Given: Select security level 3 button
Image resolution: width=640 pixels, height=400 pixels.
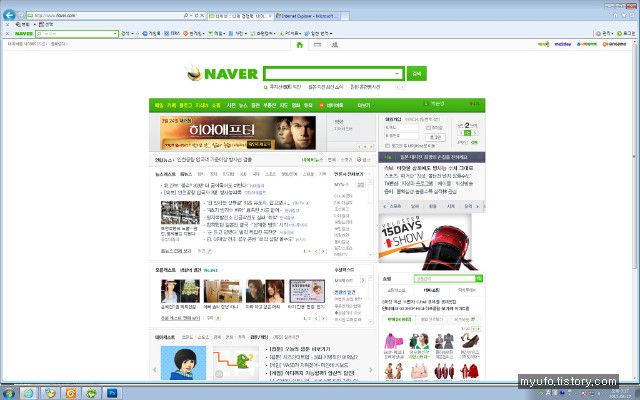Looking at the screenshot, I should [475, 133].
